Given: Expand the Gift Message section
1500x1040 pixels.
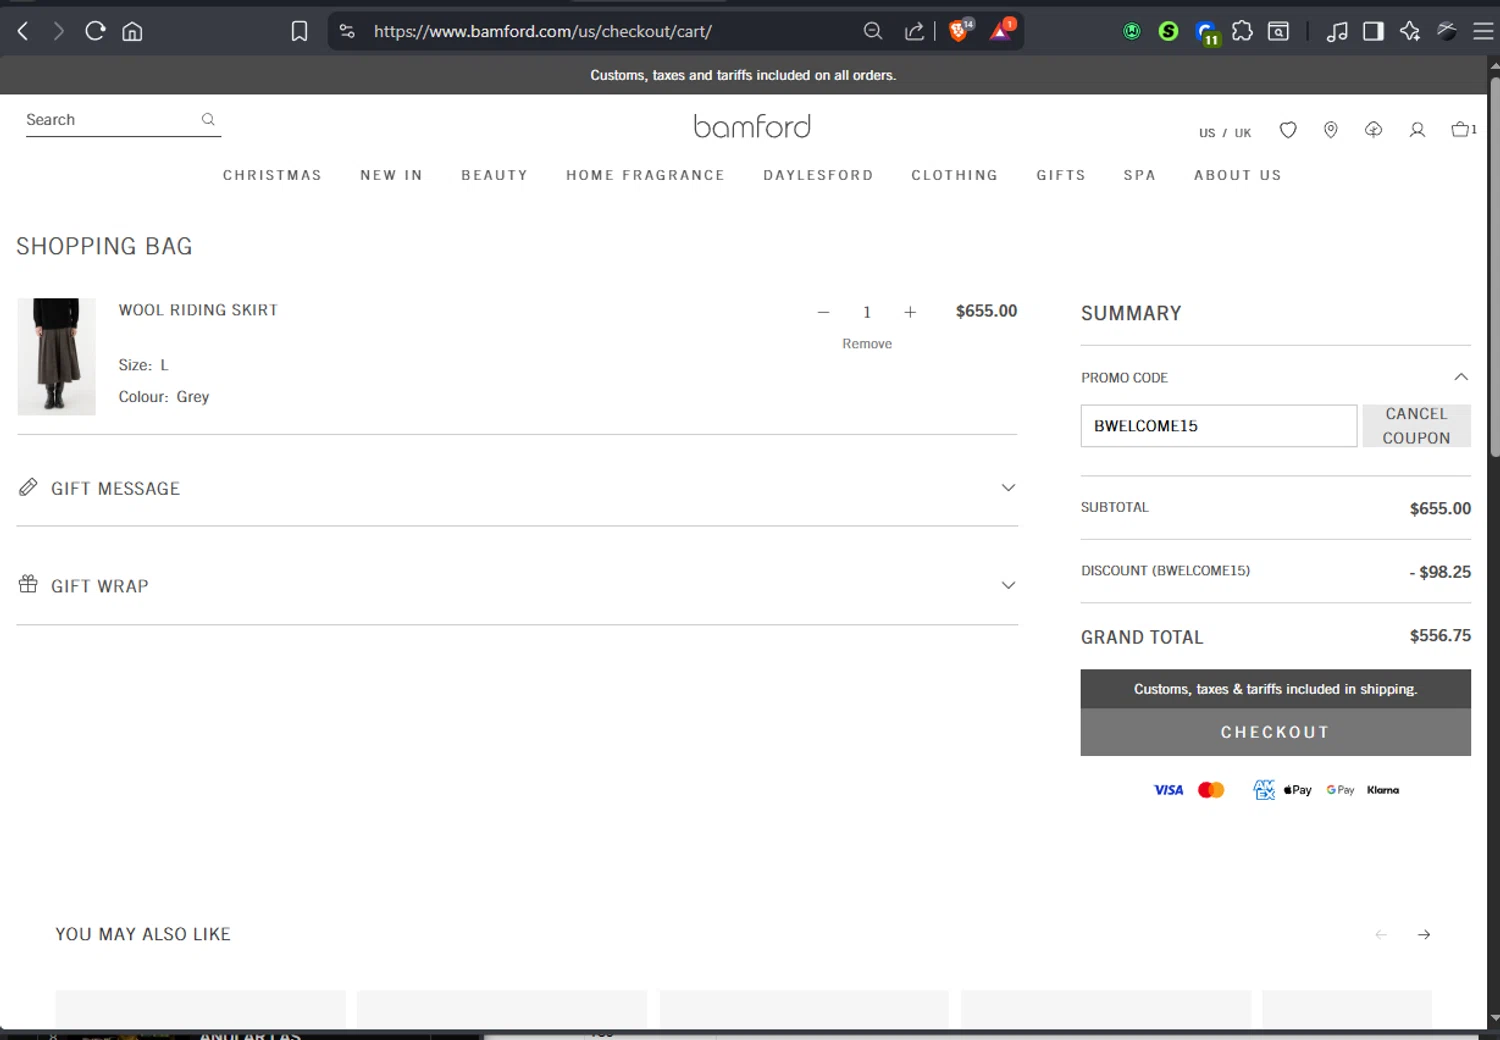Looking at the screenshot, I should pyautogui.click(x=517, y=488).
